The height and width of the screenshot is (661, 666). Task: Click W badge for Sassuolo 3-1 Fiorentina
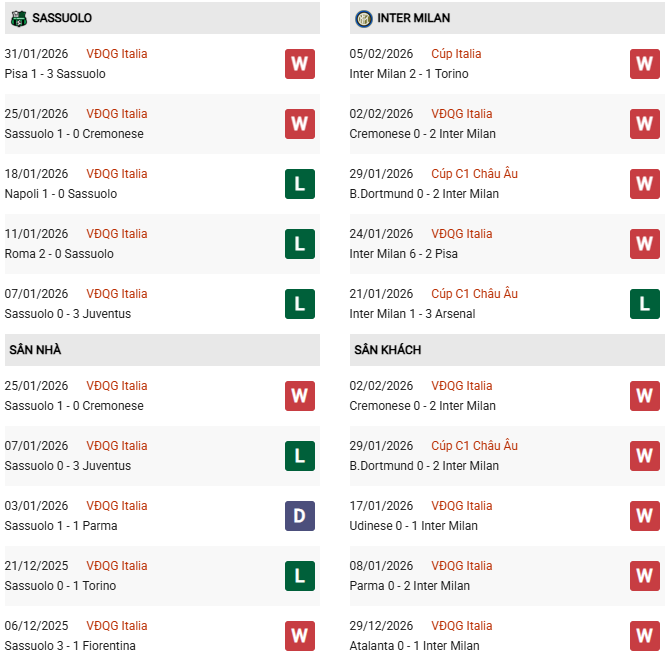(x=299, y=636)
